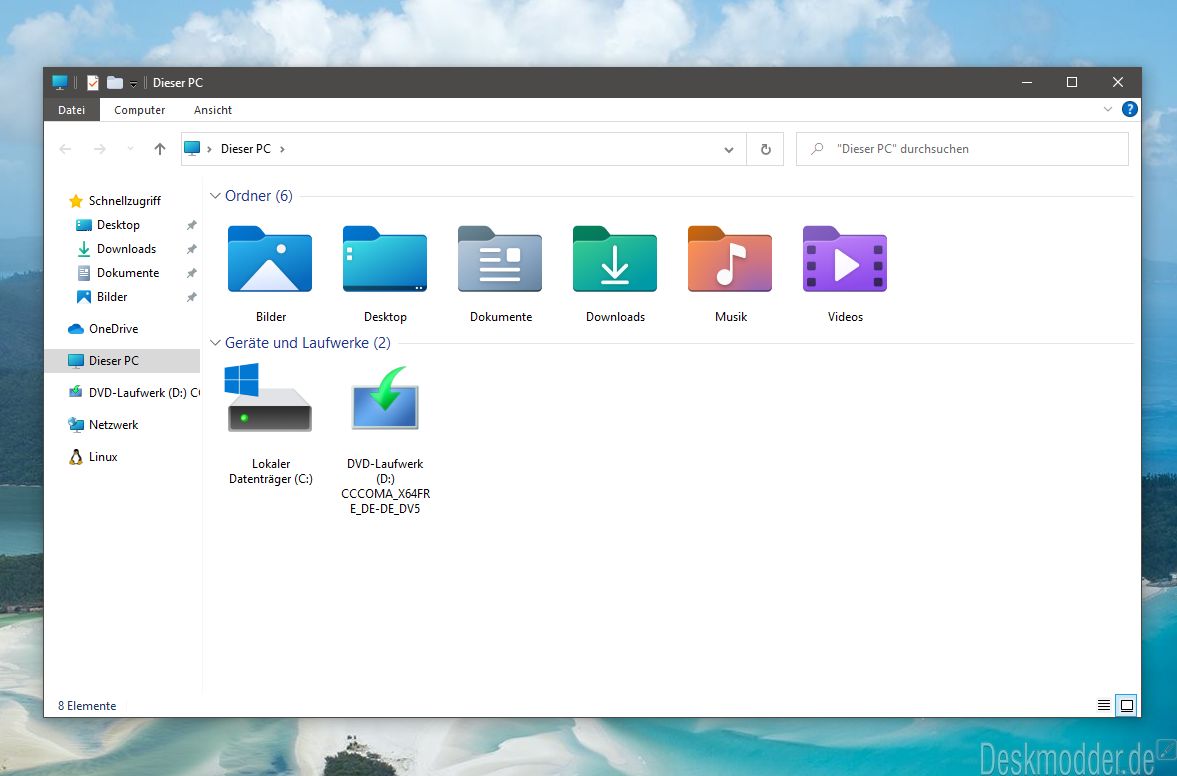1177x776 pixels.
Task: Switch to large icons view in status bar
Action: point(1126,705)
